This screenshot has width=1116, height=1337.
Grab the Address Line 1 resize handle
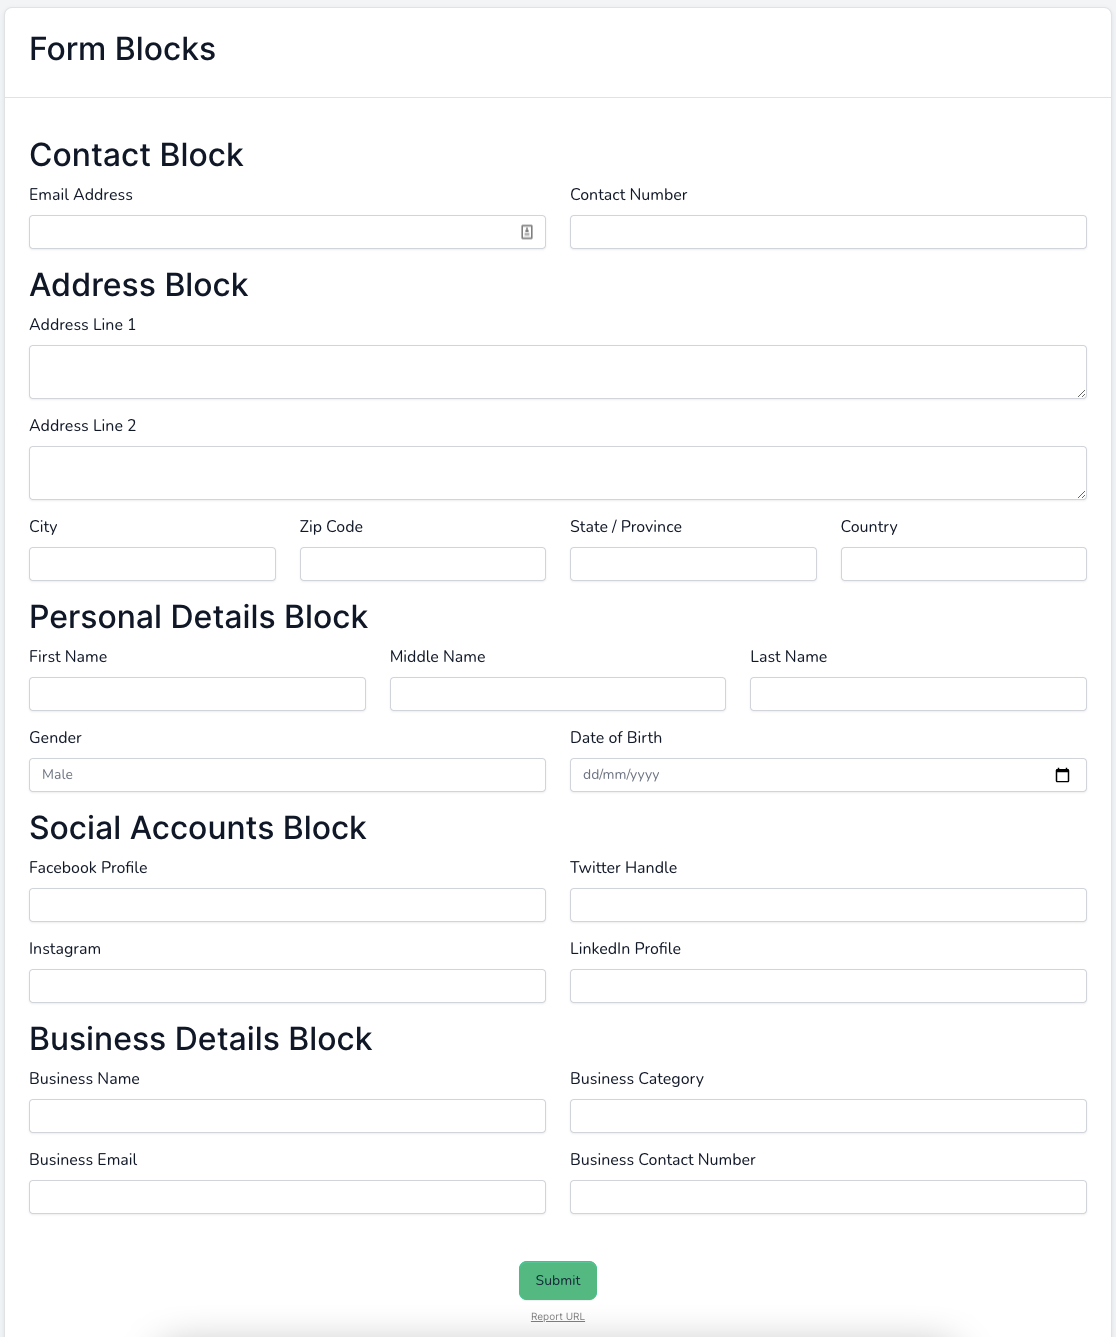1081,393
